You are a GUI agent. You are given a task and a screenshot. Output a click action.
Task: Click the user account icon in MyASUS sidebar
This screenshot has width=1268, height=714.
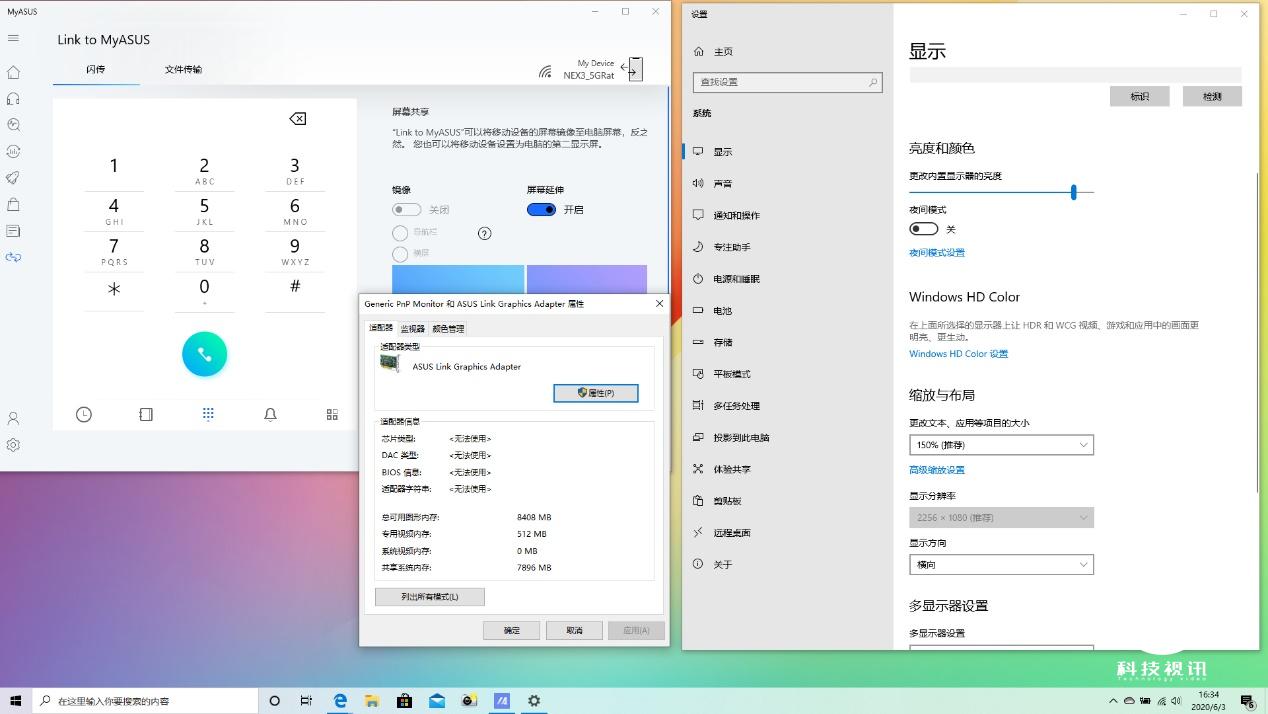click(x=14, y=418)
